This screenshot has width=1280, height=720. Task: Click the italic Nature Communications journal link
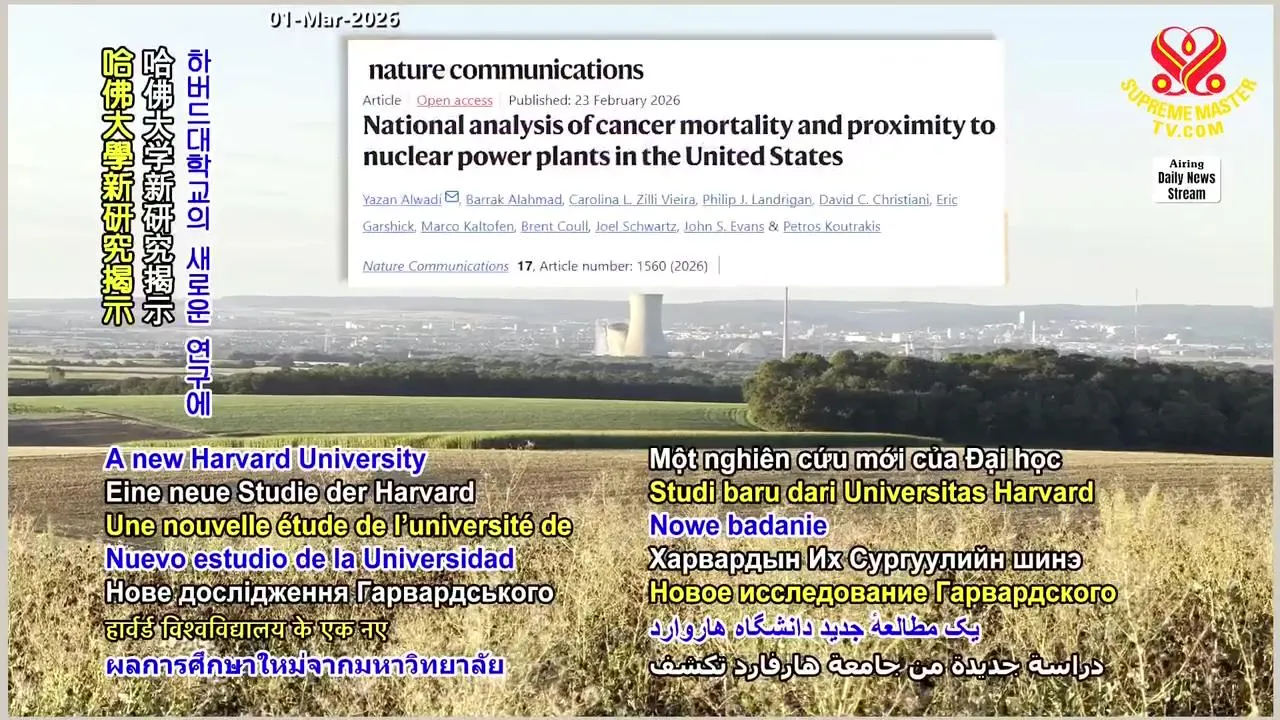pos(435,266)
